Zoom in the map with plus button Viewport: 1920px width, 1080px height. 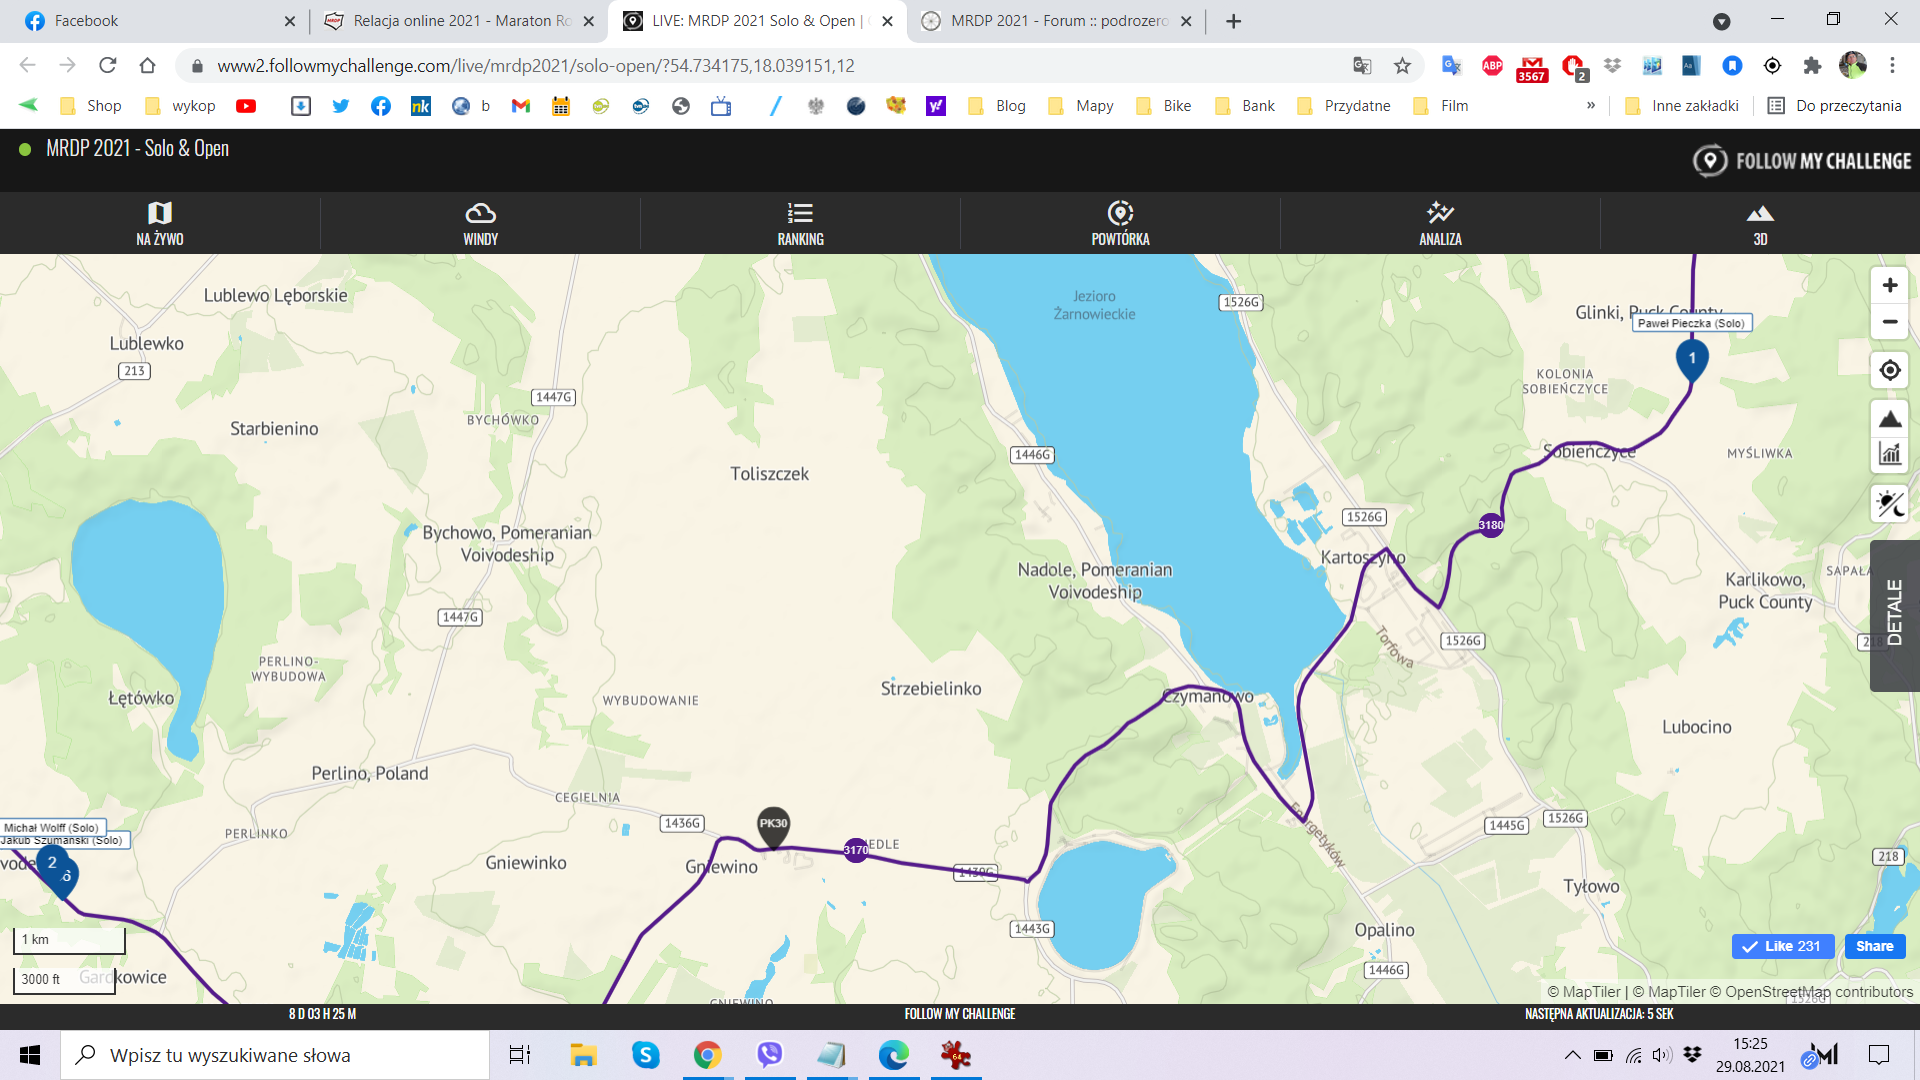pyautogui.click(x=1890, y=285)
